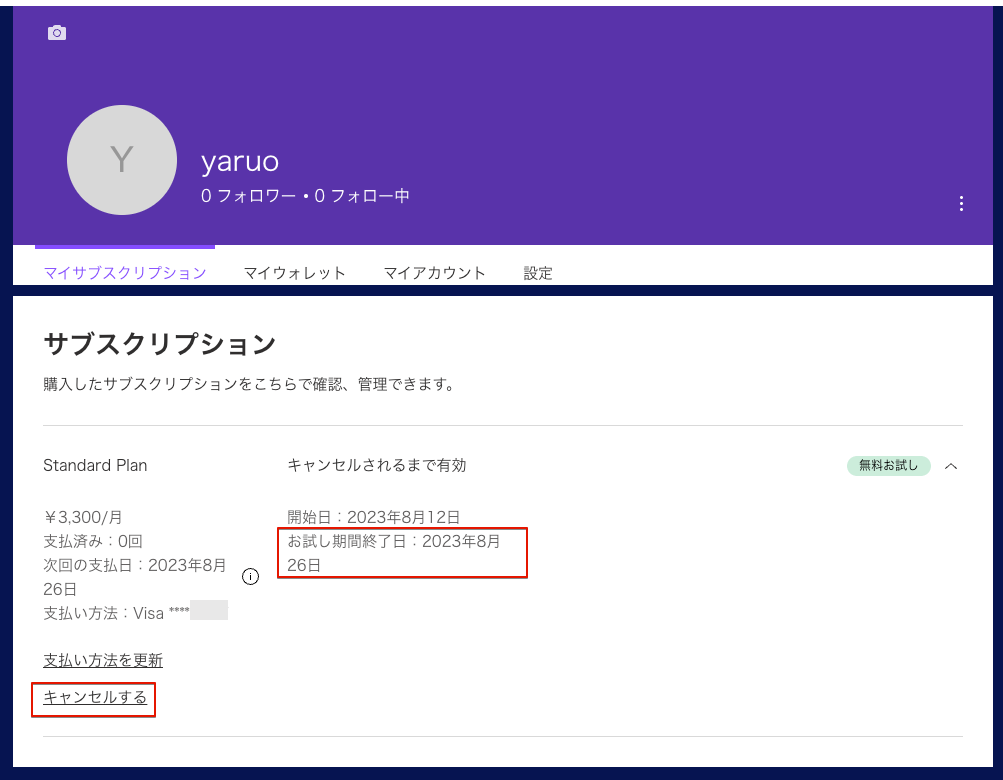Click the camera icon to change cover photo

click(x=57, y=33)
